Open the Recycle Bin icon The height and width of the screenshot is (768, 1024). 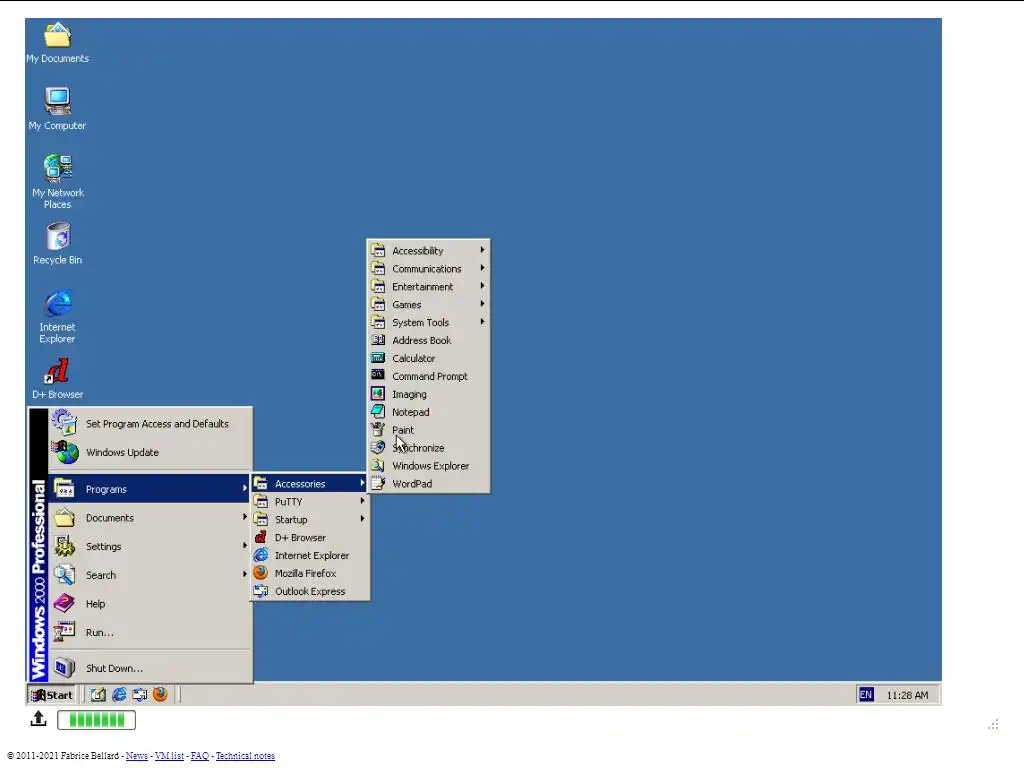coord(57,243)
